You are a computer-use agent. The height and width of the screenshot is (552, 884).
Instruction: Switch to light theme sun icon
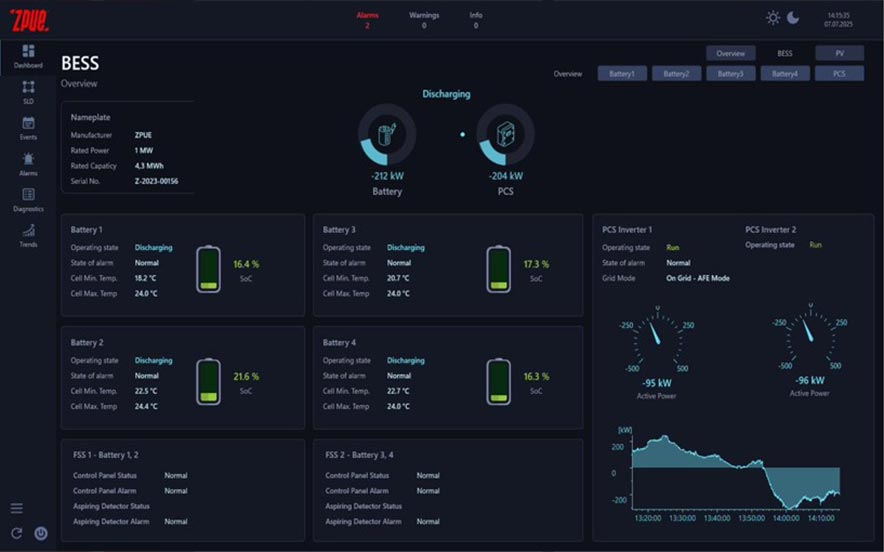click(773, 18)
